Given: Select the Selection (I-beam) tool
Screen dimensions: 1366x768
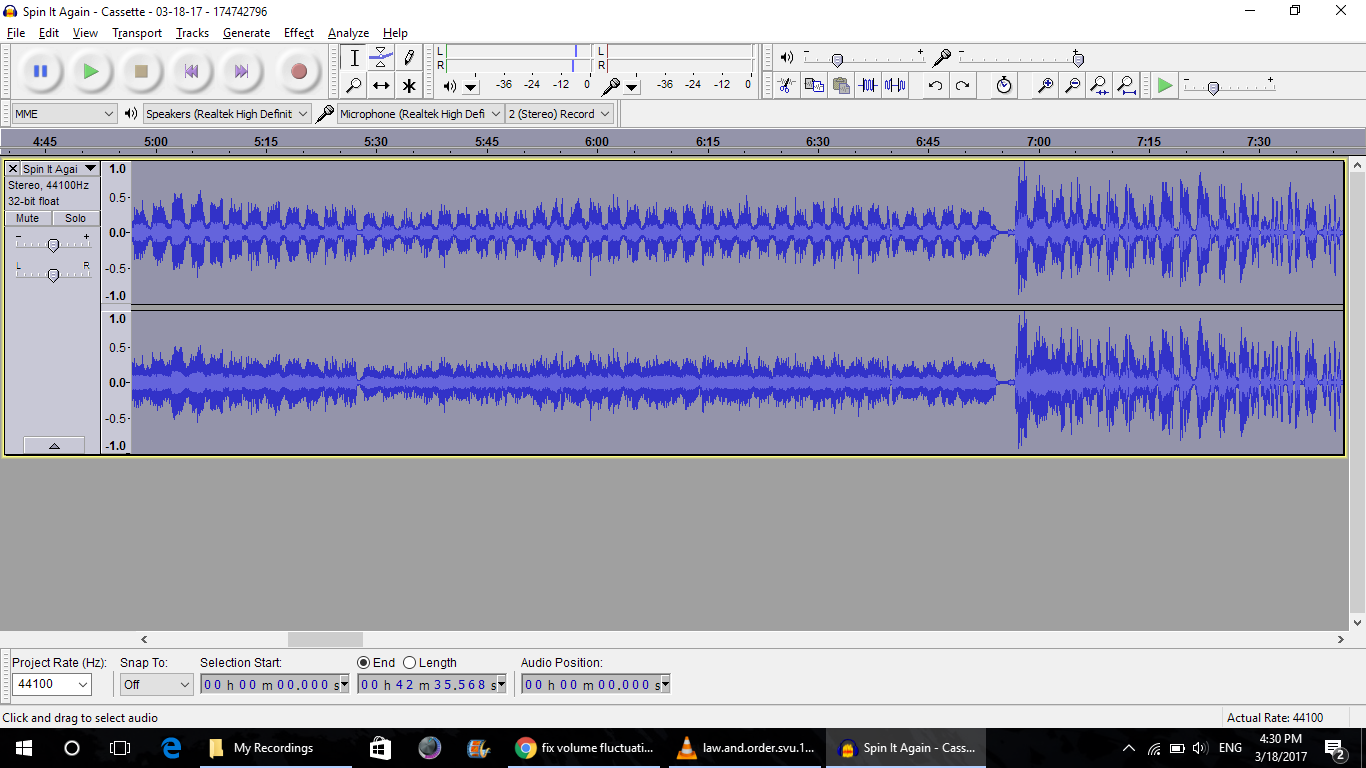Looking at the screenshot, I should pos(354,58).
